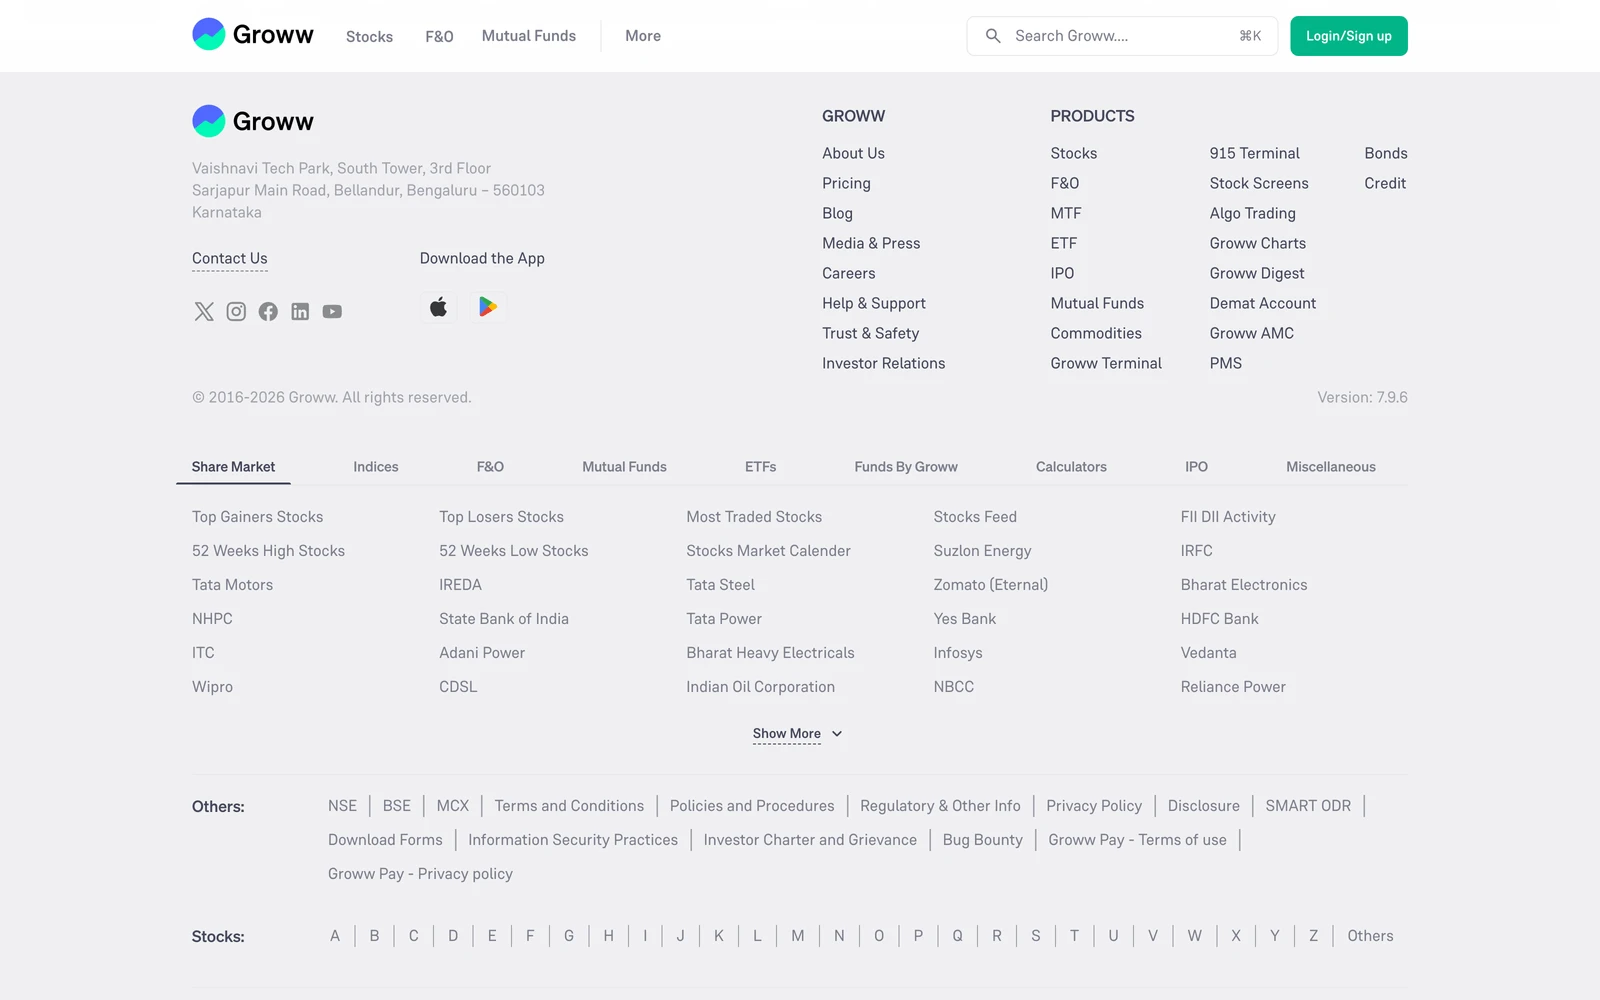Open the Careers link
Screen dimensions: 1600x1000
point(848,273)
